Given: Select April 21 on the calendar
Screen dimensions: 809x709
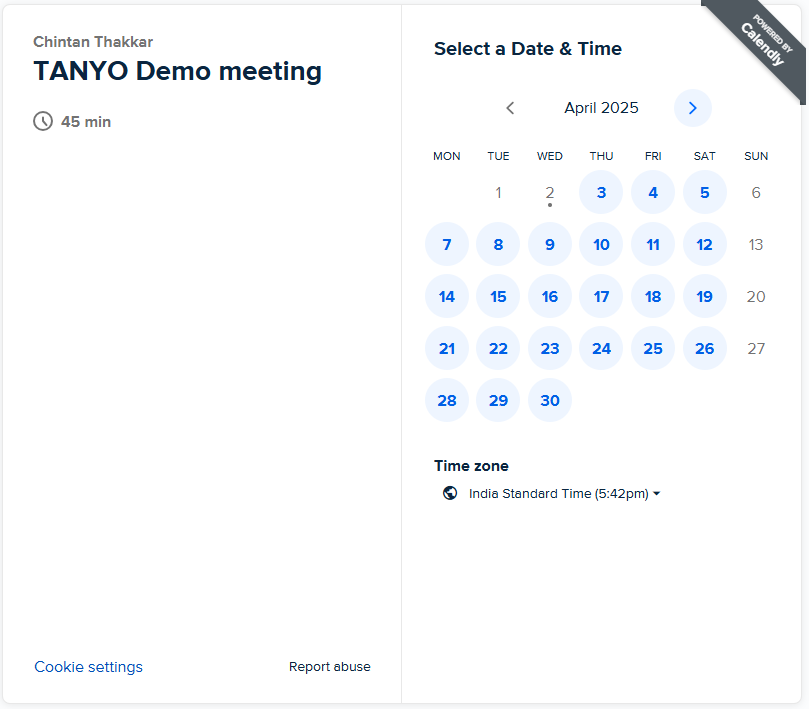Looking at the screenshot, I should click(447, 349).
